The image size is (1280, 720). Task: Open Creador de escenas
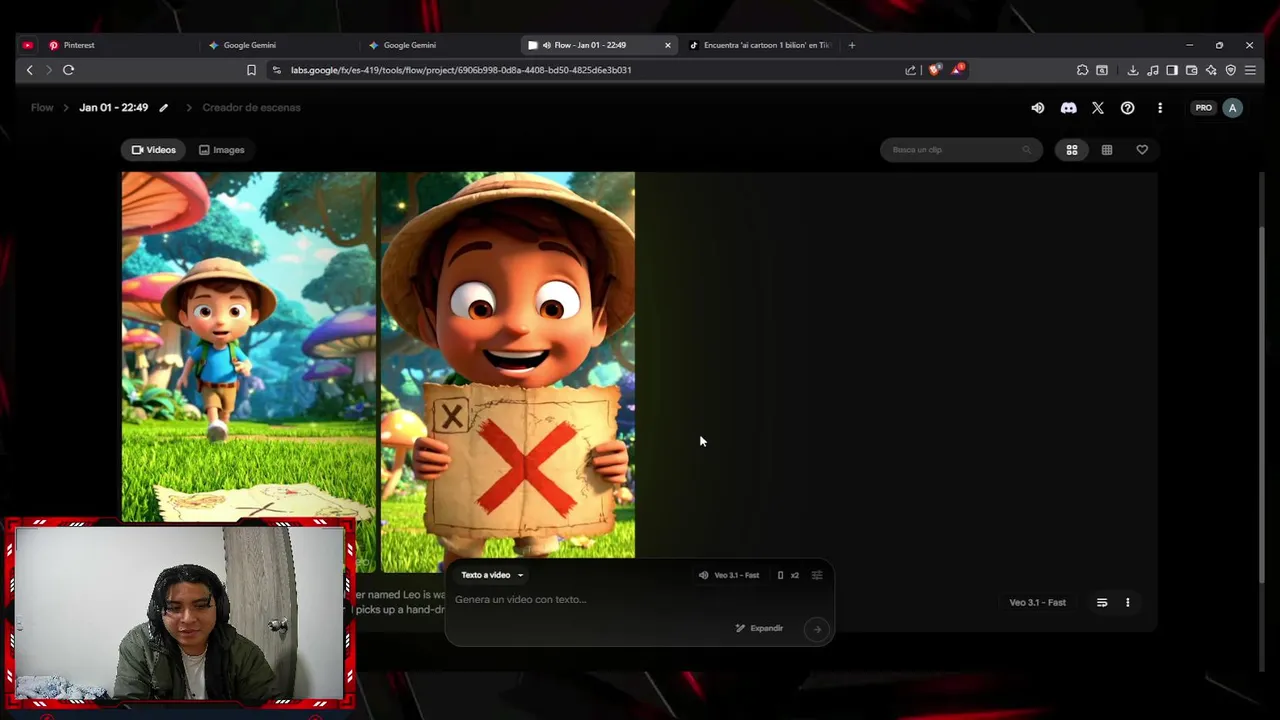click(x=251, y=108)
